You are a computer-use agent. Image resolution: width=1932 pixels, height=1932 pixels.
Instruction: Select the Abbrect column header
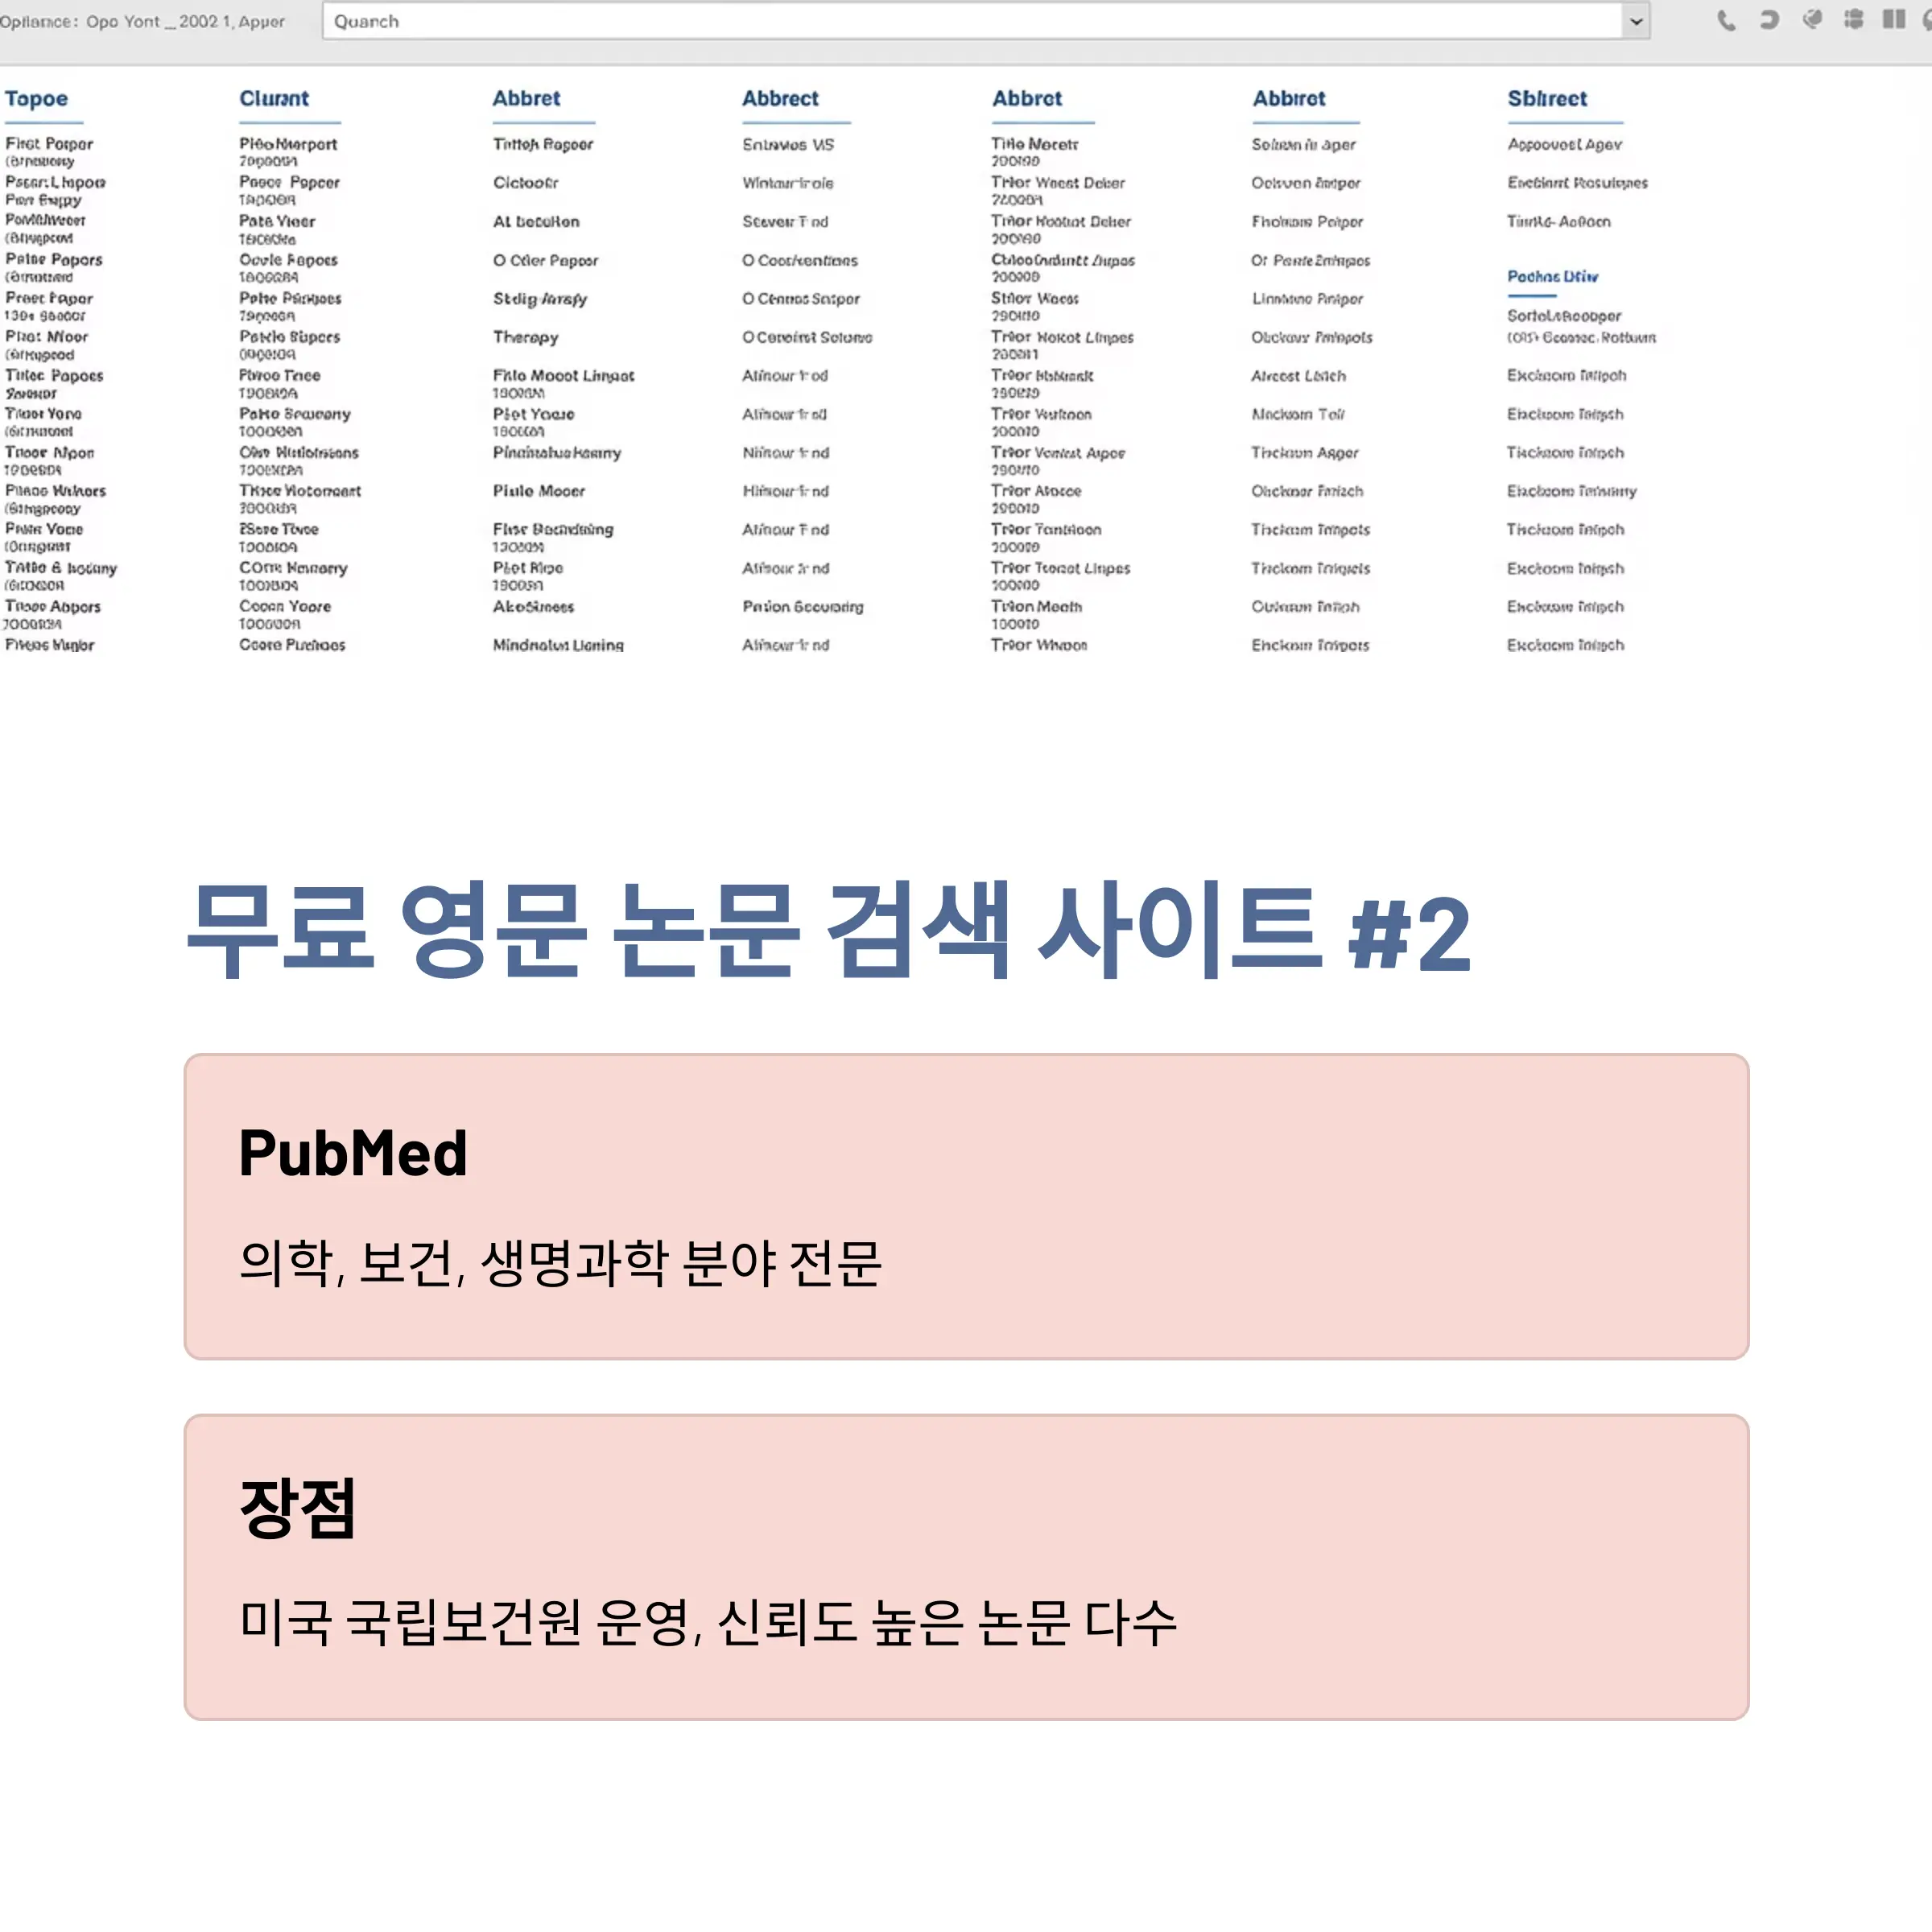pos(780,99)
